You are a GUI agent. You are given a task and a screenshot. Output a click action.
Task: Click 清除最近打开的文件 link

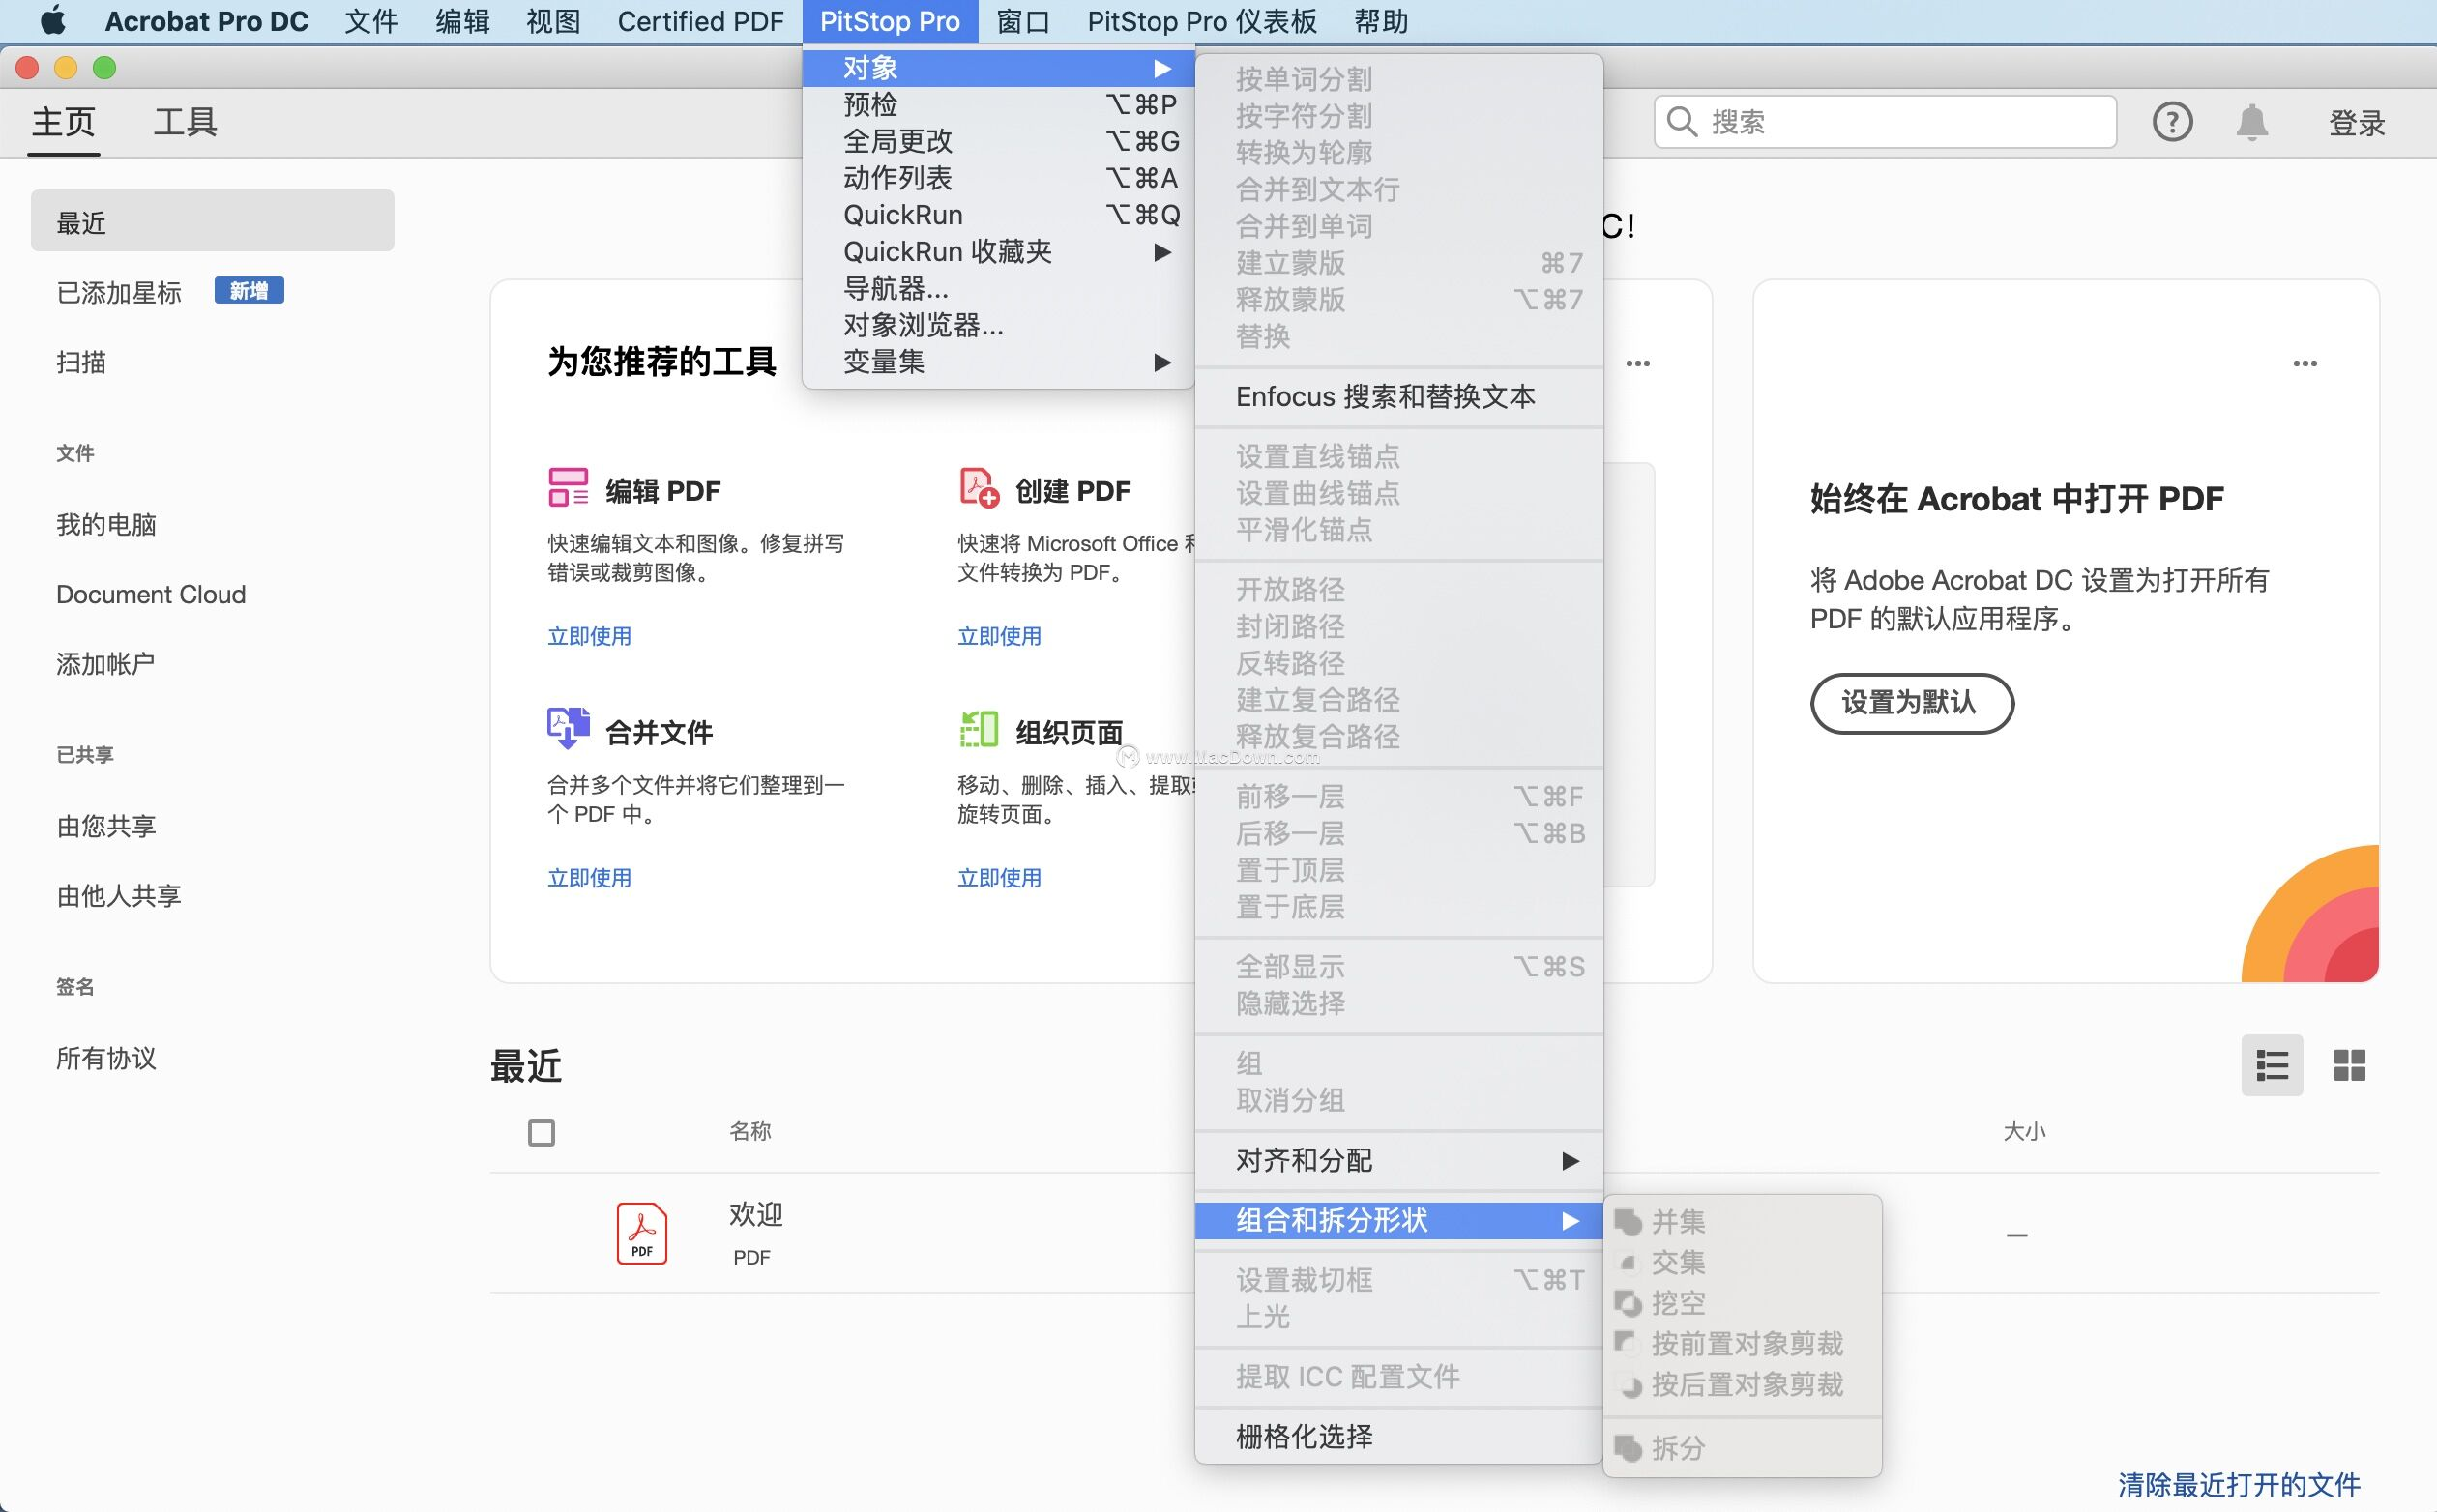(x=2237, y=1484)
